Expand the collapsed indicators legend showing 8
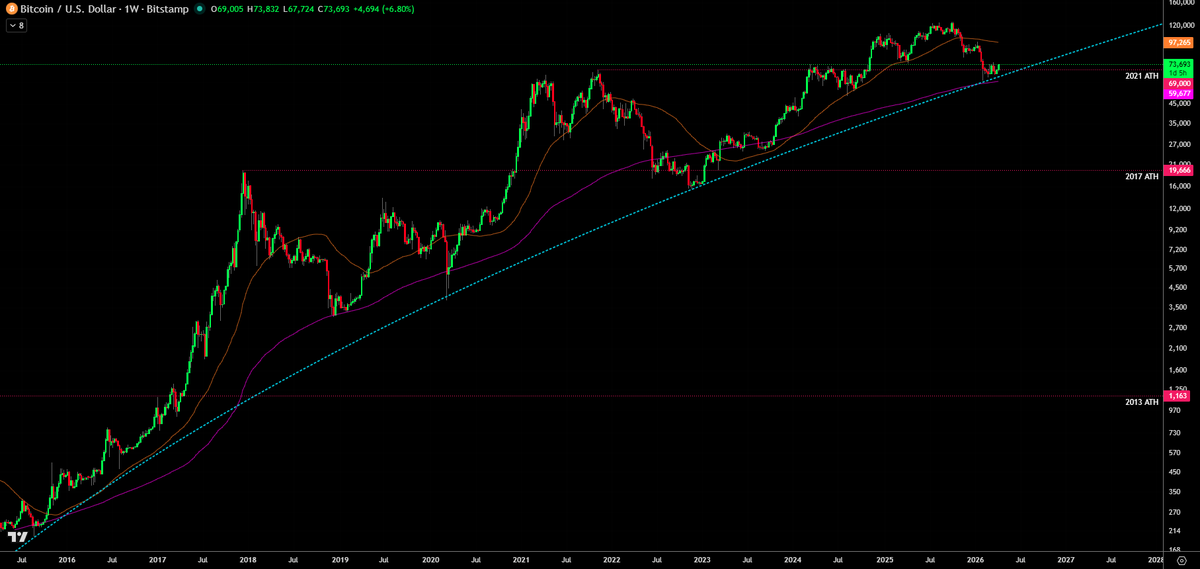The image size is (1200, 569). pos(16,25)
